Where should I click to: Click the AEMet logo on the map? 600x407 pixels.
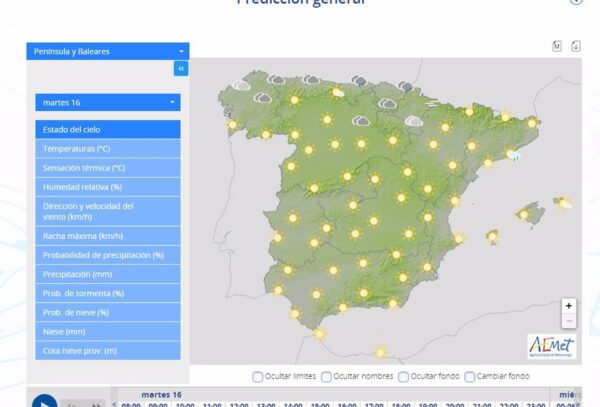tap(551, 345)
